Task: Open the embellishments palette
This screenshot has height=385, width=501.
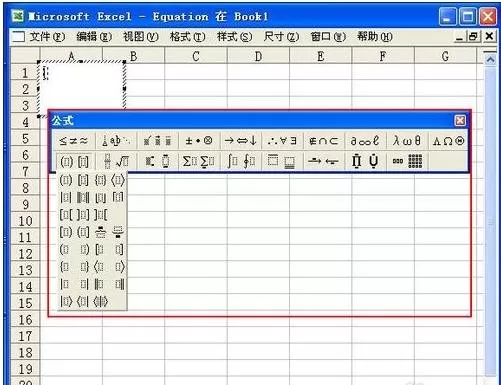Action: tap(157, 141)
